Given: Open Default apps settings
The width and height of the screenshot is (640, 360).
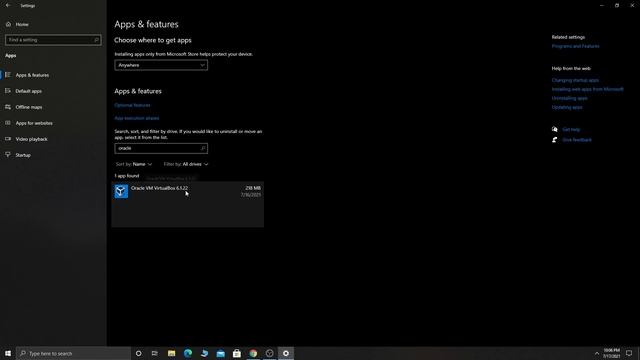Looking at the screenshot, I should pos(29,91).
